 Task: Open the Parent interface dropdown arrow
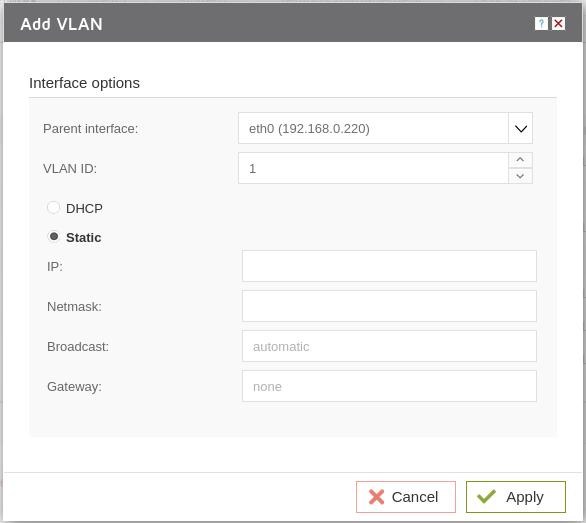pyautogui.click(x=520, y=128)
